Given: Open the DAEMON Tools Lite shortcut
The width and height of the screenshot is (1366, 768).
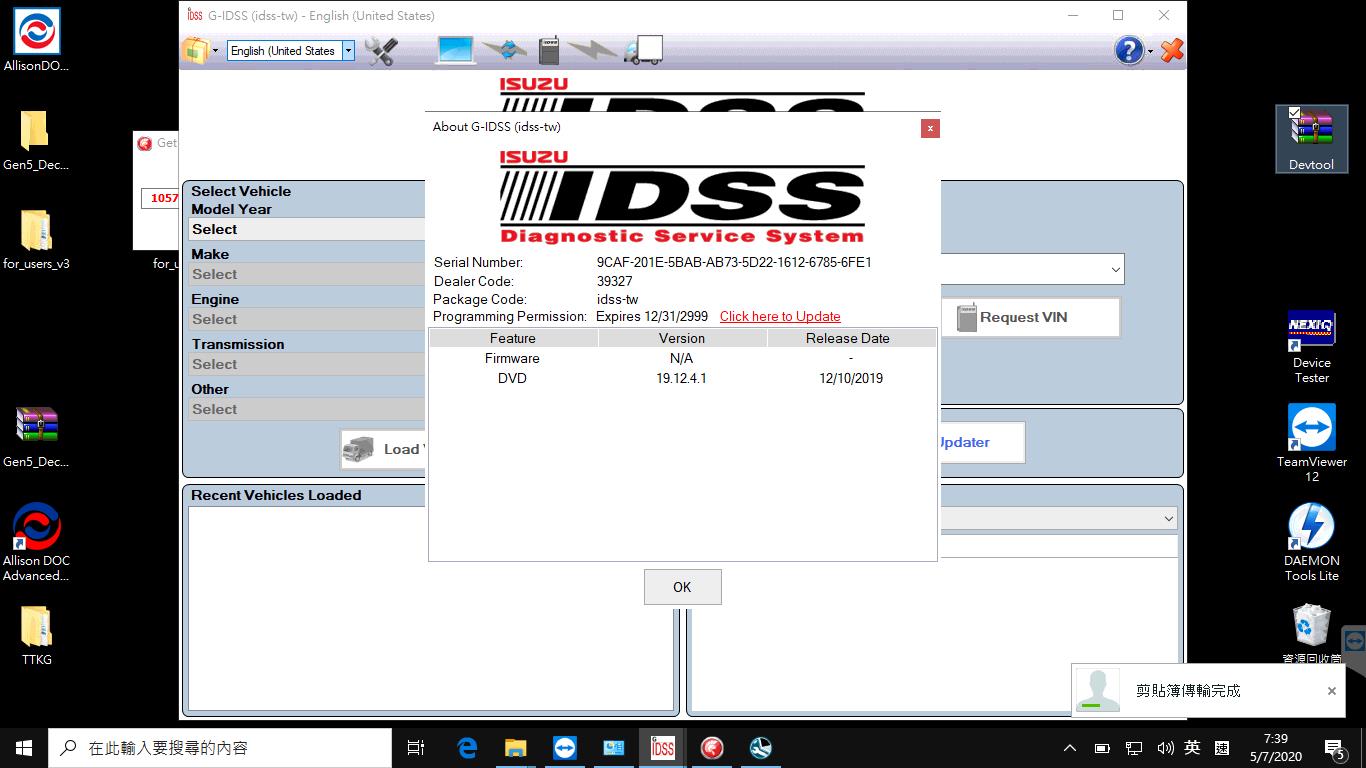Looking at the screenshot, I should pos(1311,542).
